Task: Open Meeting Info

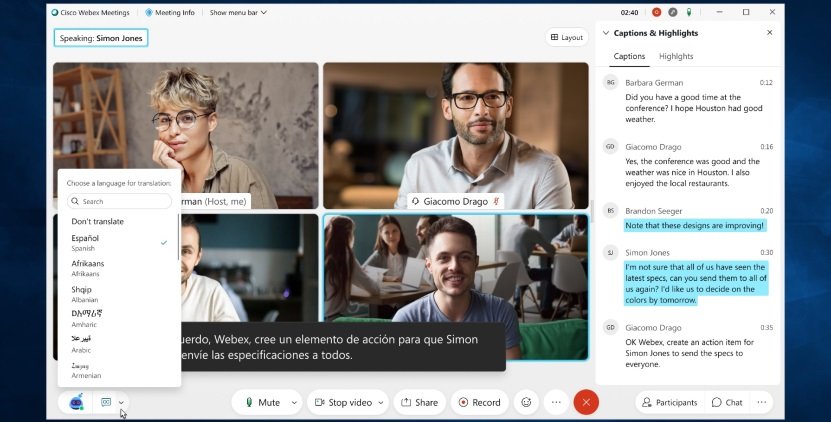Action: tap(170, 12)
